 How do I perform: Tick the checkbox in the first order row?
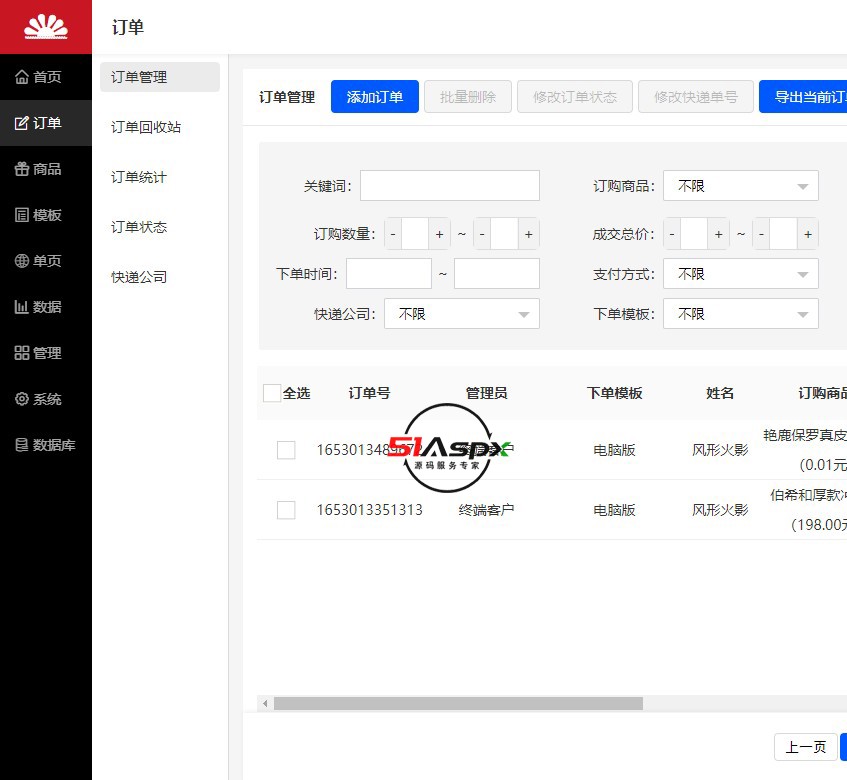[x=286, y=450]
